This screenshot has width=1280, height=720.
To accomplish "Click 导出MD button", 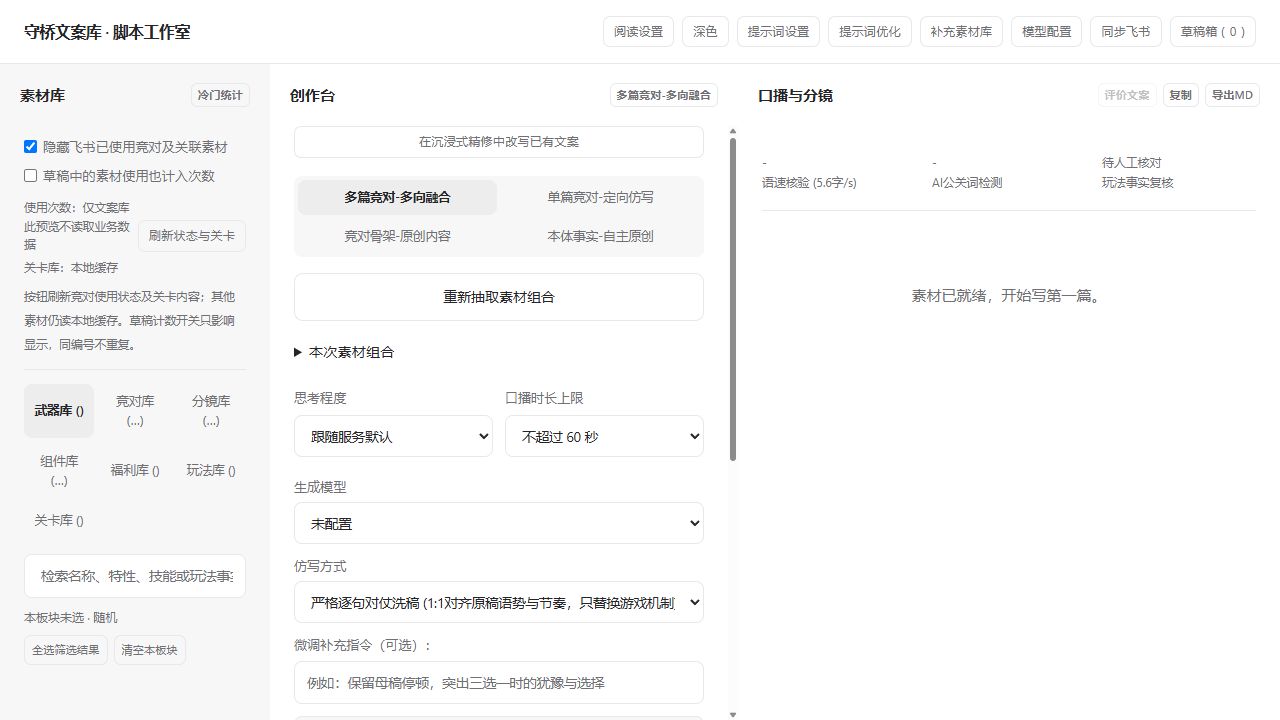I will 1232,95.
